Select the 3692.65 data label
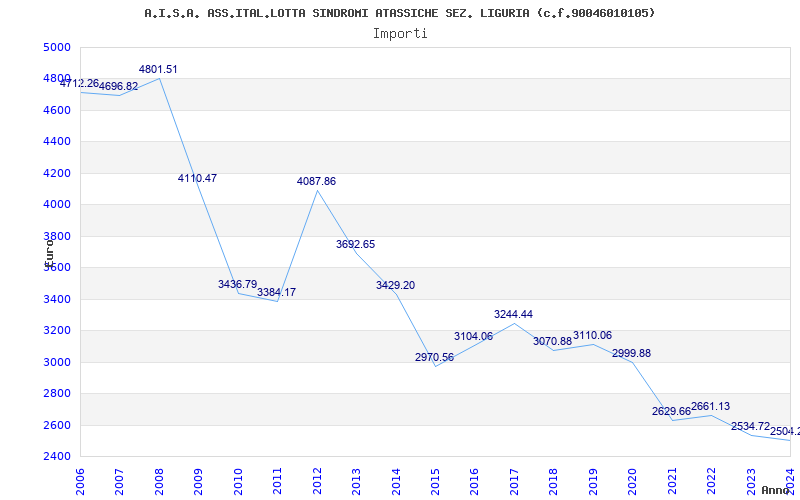This screenshot has height=500, width=800. point(356,244)
